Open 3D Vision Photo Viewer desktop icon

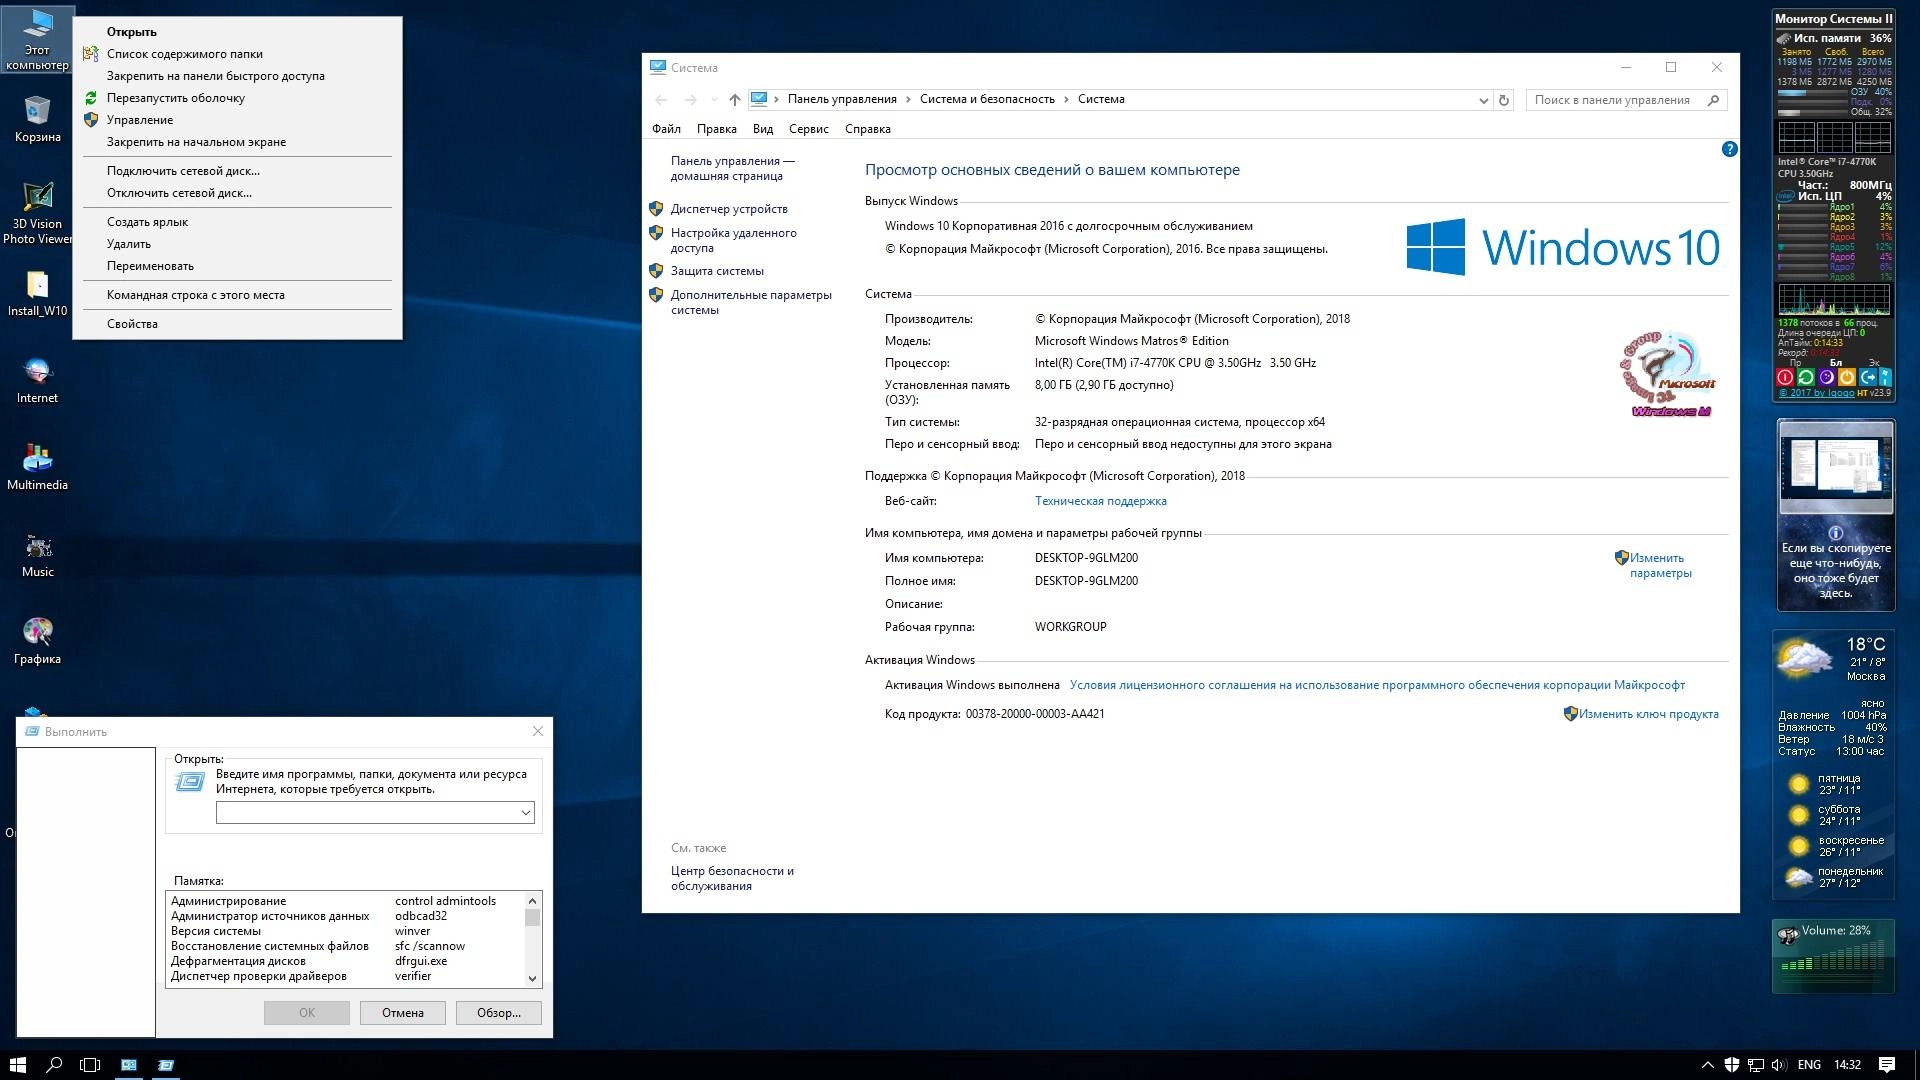point(37,212)
